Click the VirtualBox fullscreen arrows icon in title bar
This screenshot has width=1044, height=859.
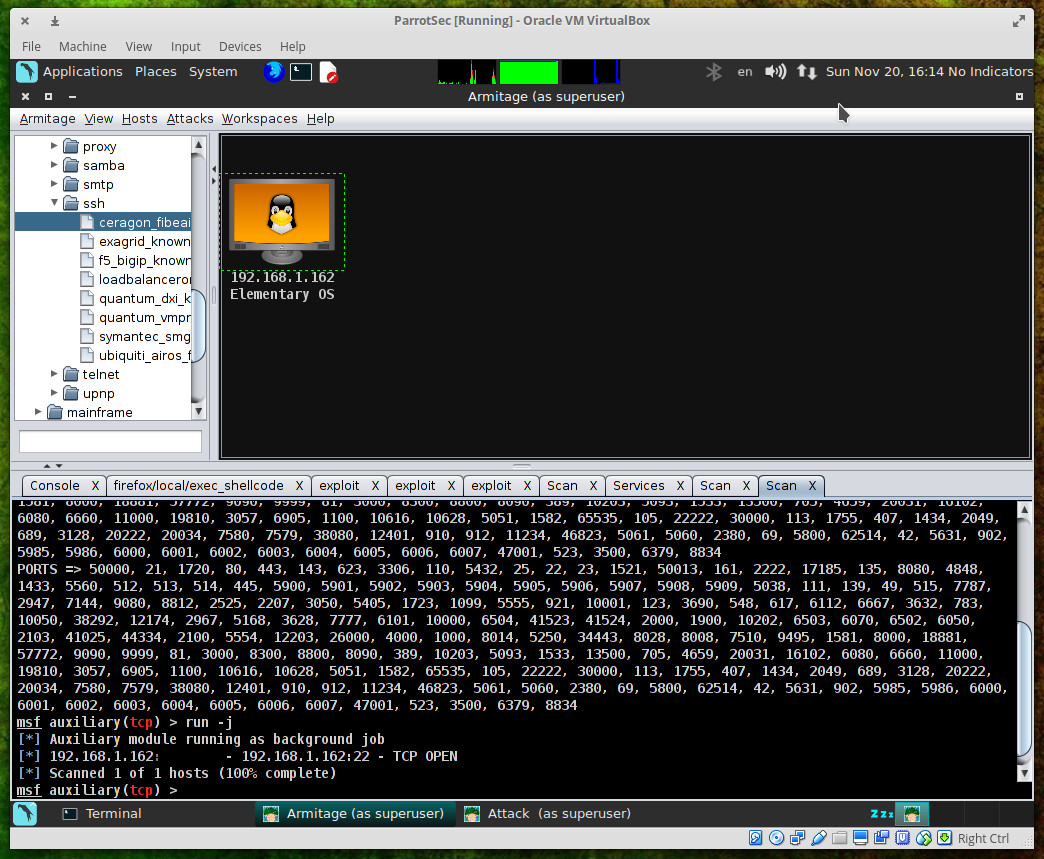point(1019,21)
